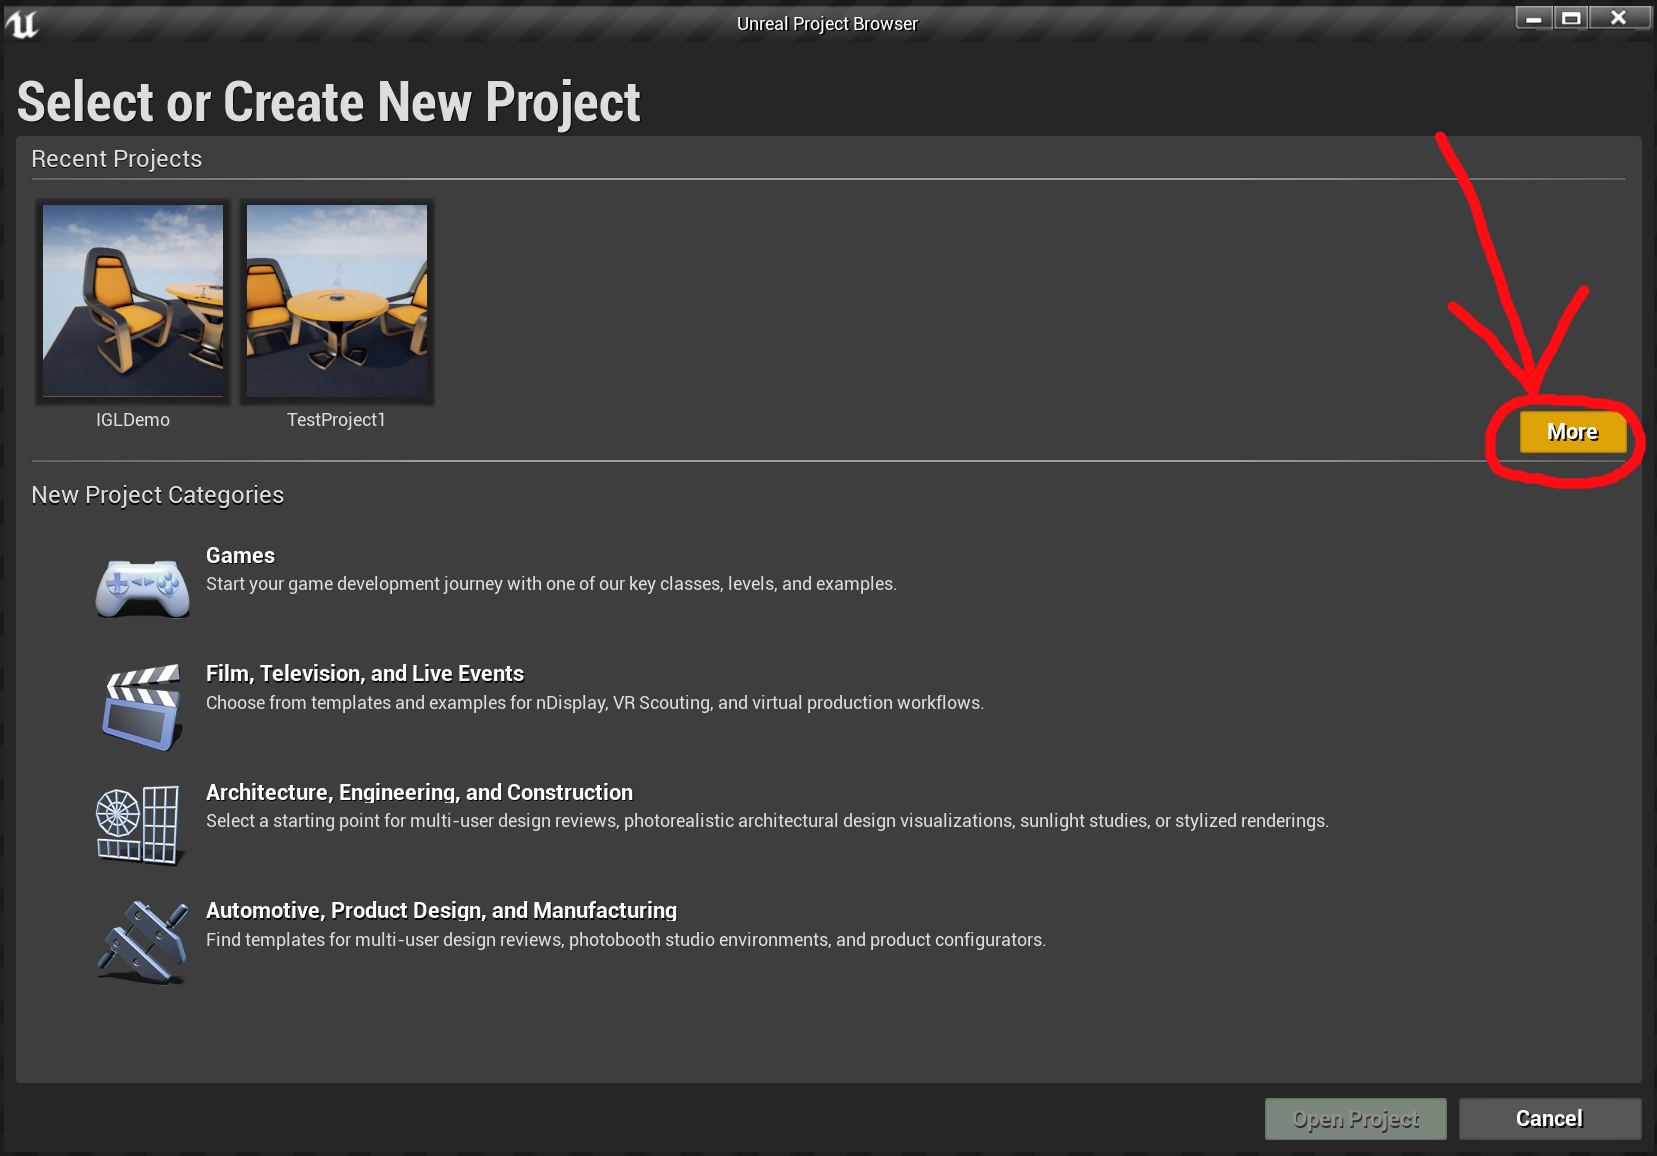The height and width of the screenshot is (1156, 1657).
Task: Choose Film, Television, and Live Events title
Action: click(365, 674)
